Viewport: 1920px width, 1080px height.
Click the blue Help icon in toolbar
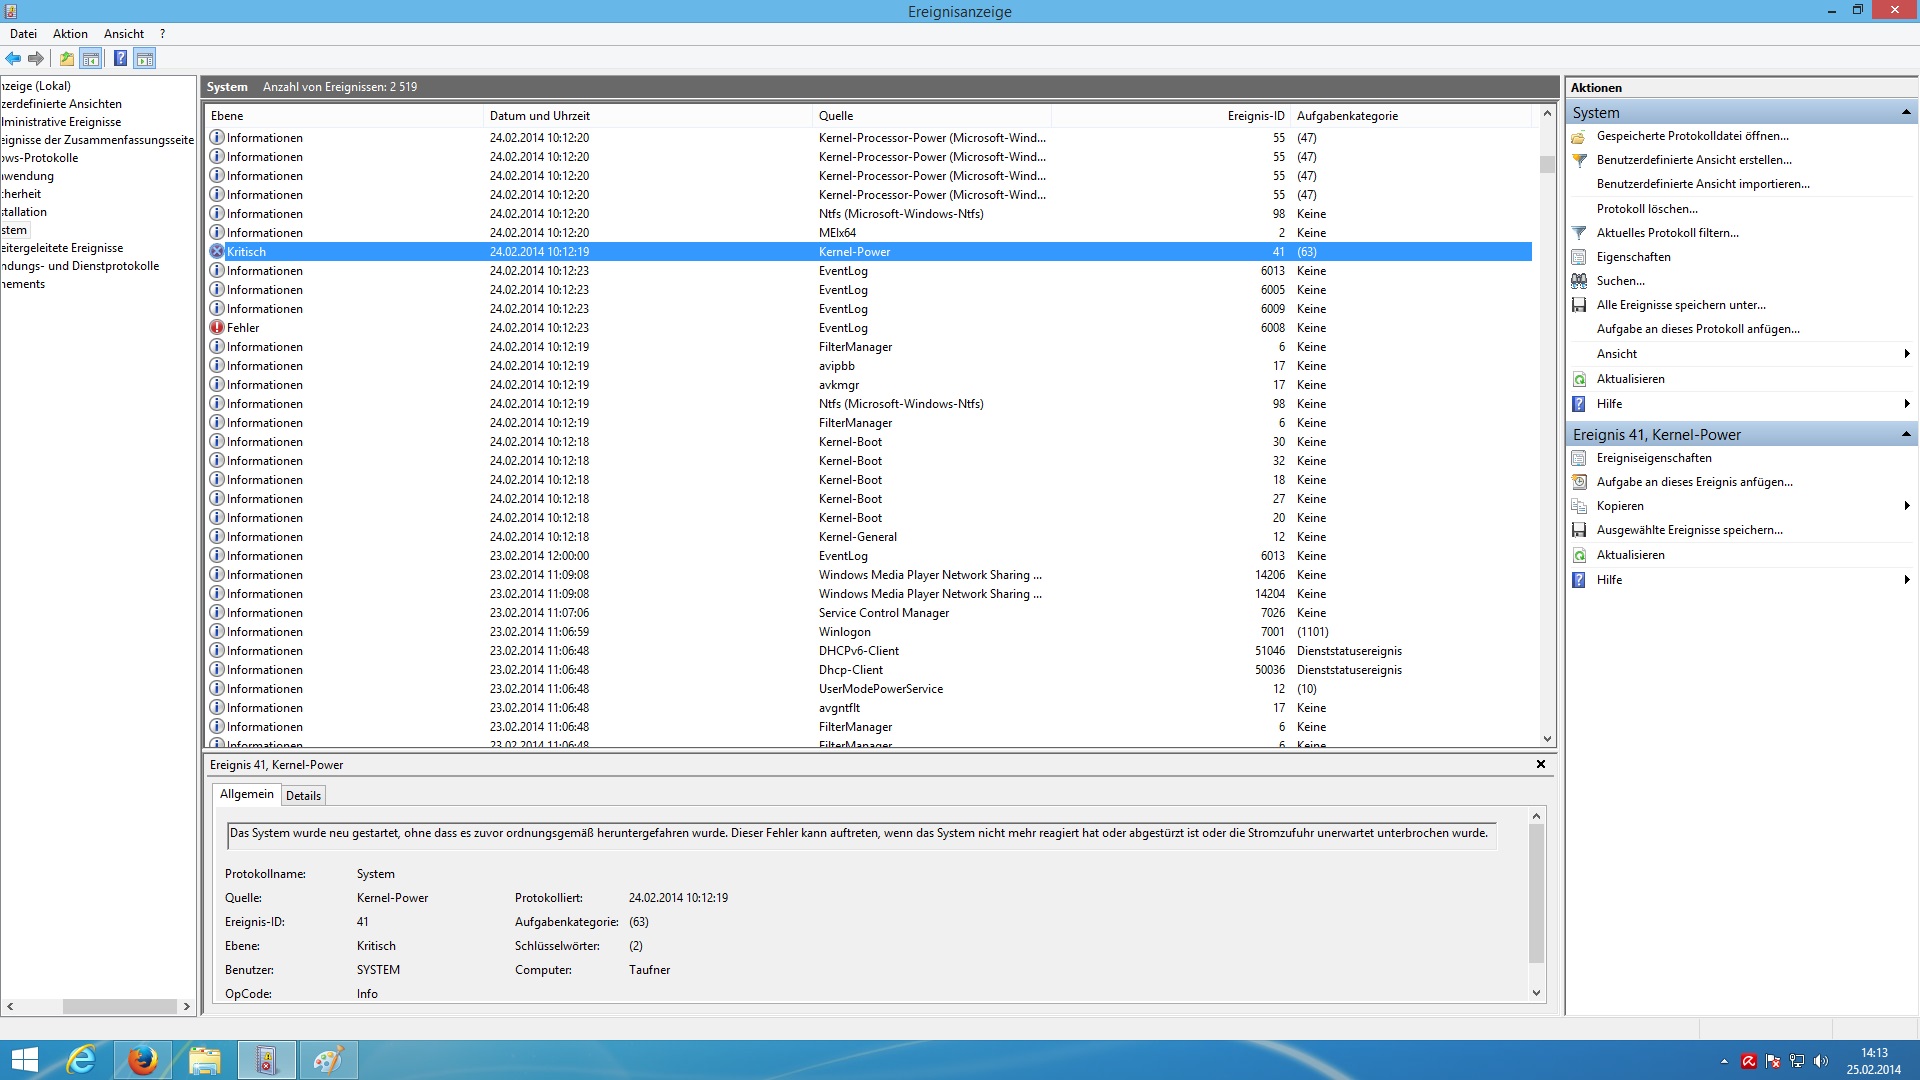click(x=120, y=59)
